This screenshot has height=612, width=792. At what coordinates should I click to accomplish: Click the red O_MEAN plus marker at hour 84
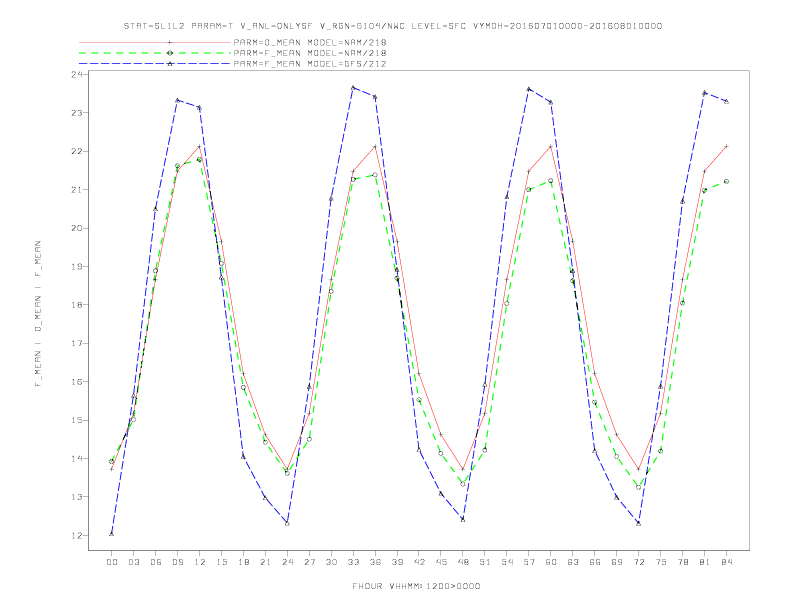point(726,146)
